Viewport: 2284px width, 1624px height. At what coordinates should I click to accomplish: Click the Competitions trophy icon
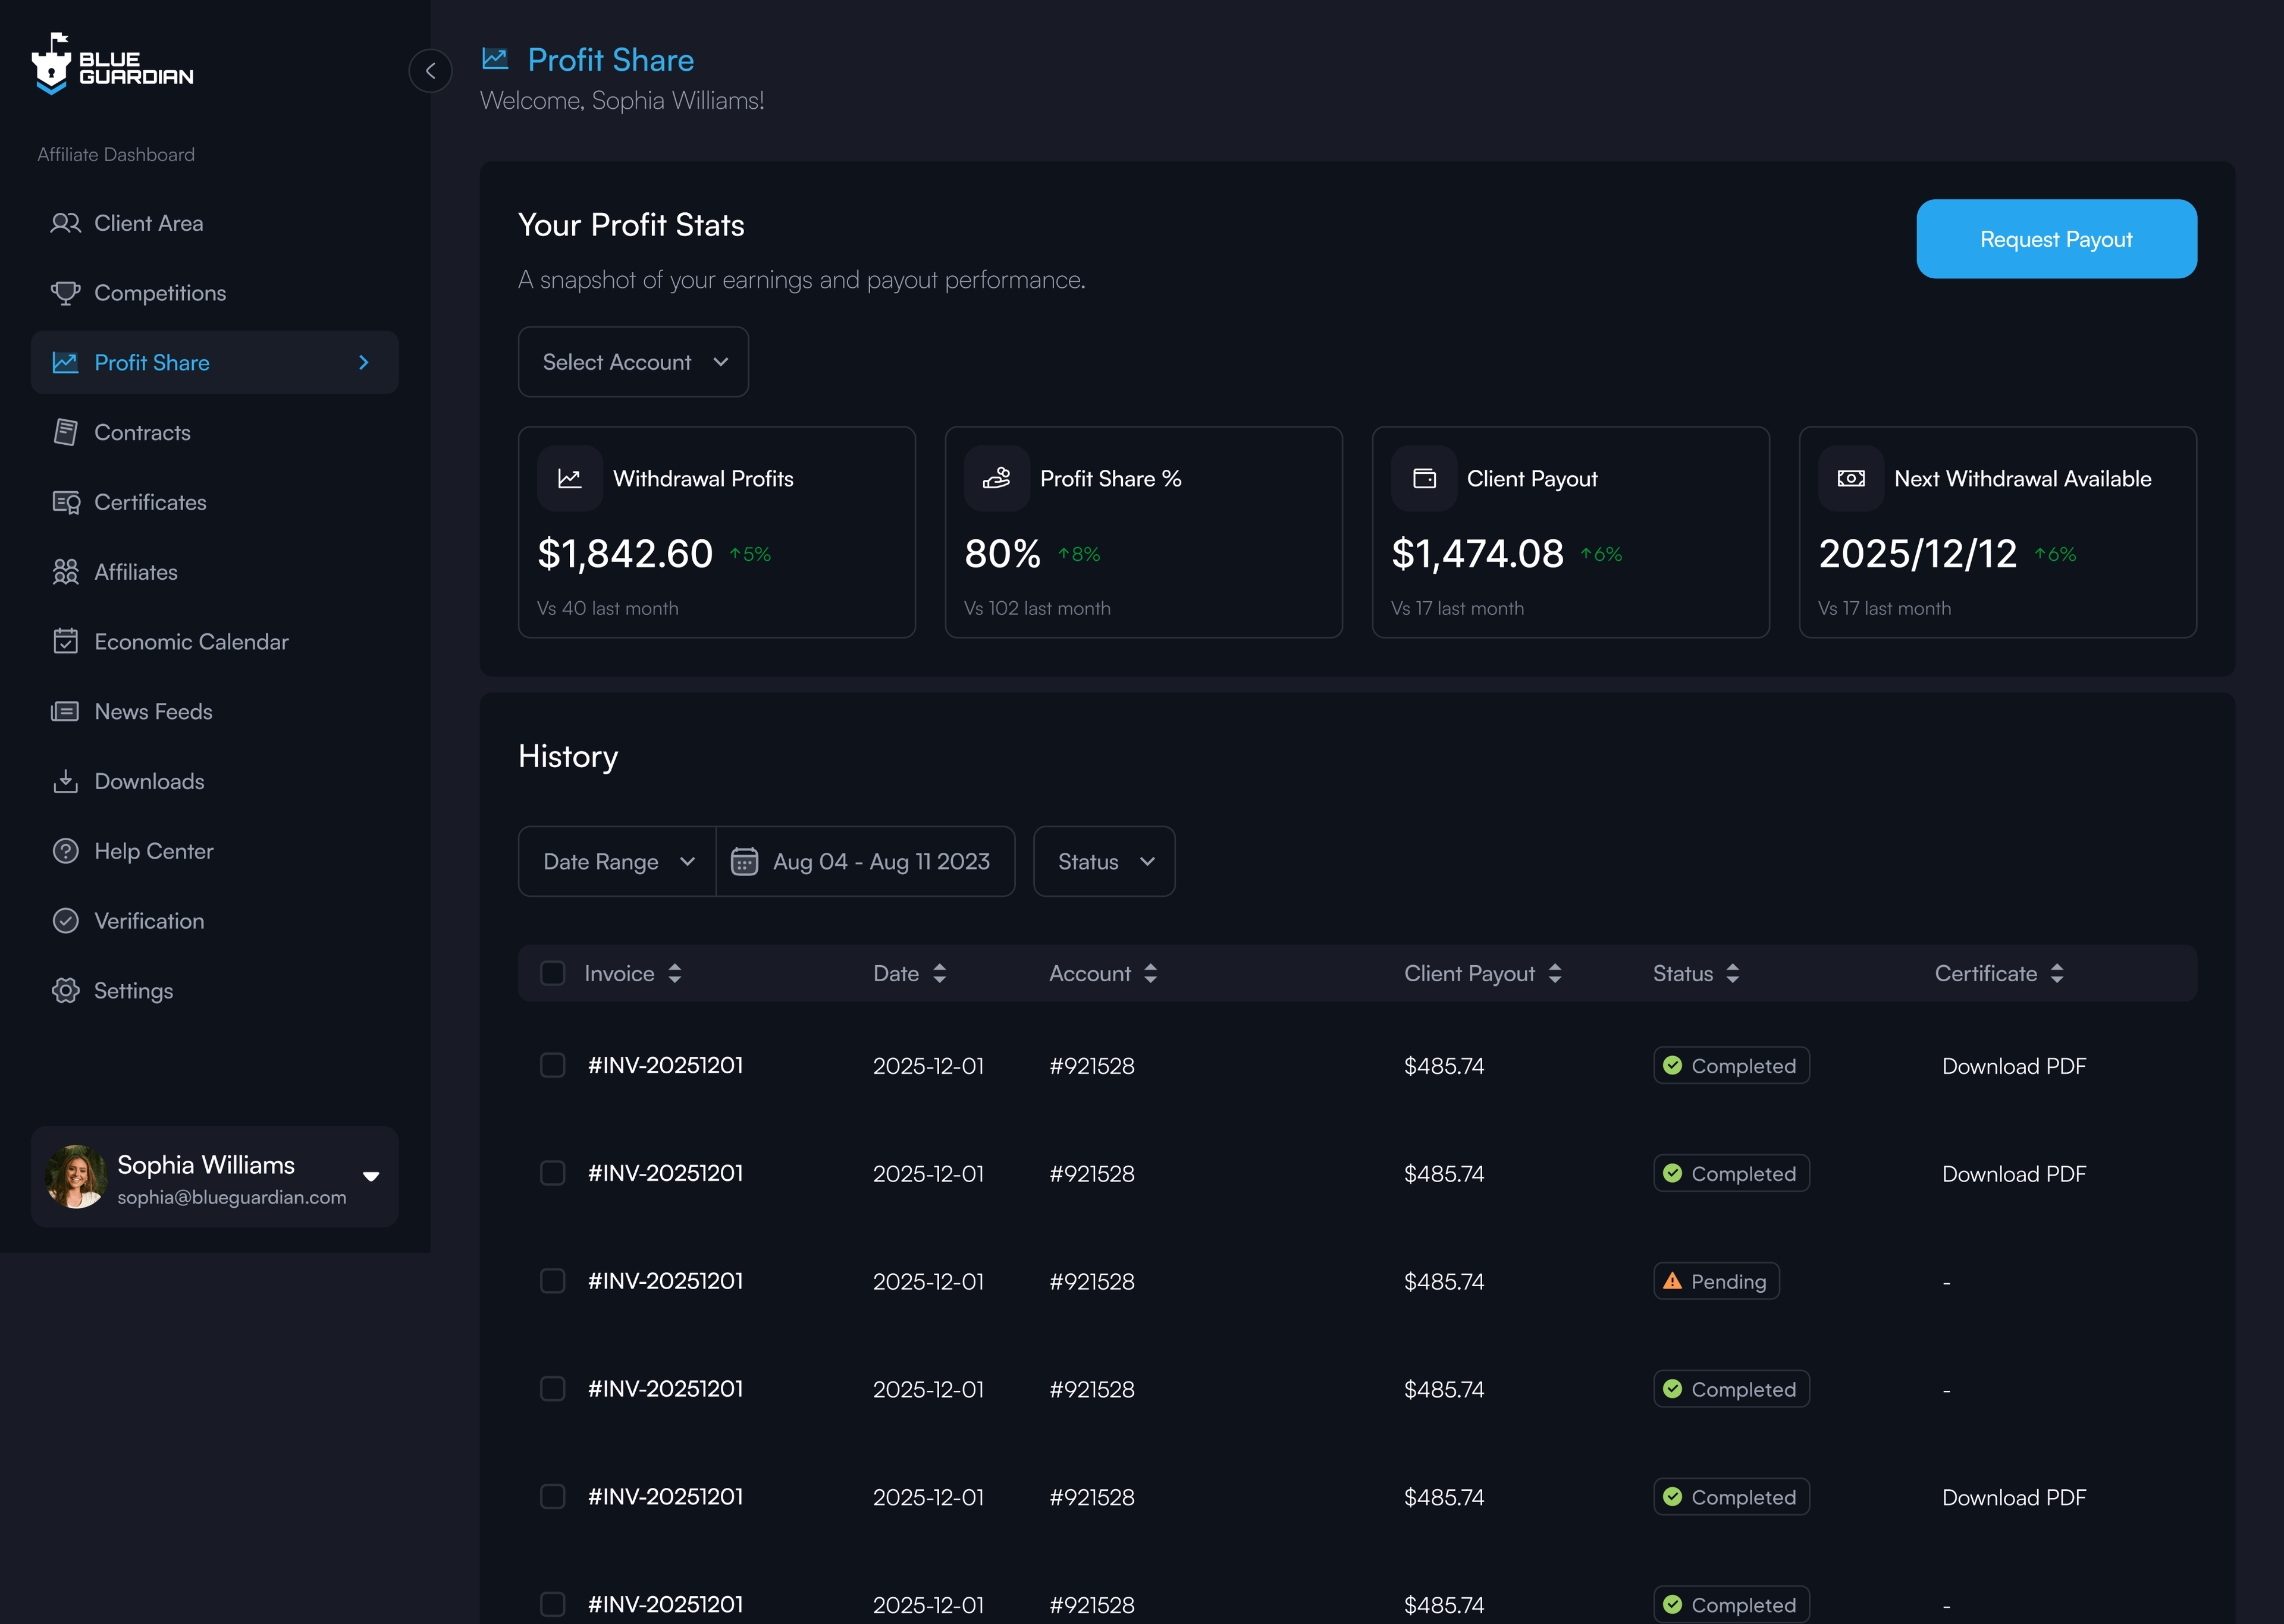point(65,293)
